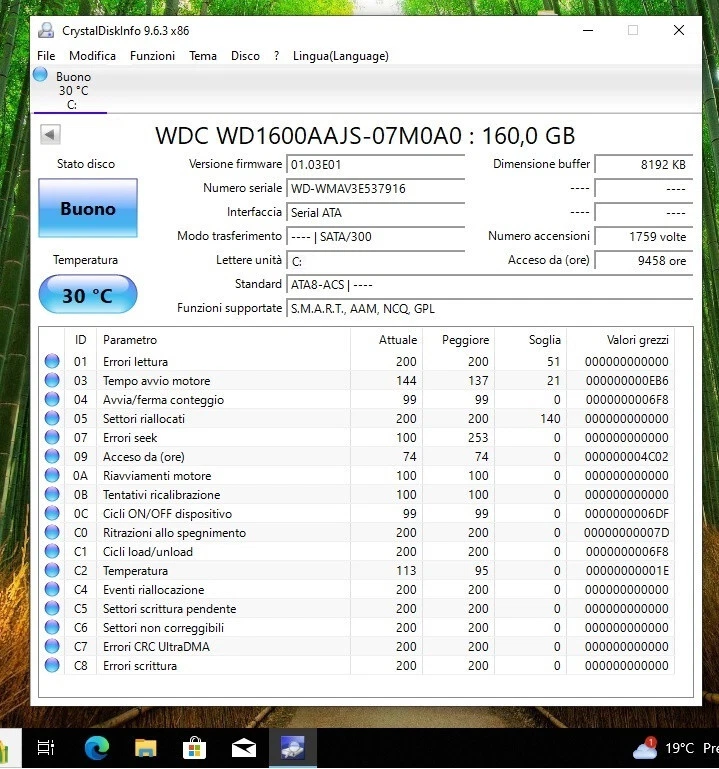
Task: Click the Serial ATA interface field
Action: [x=375, y=212]
